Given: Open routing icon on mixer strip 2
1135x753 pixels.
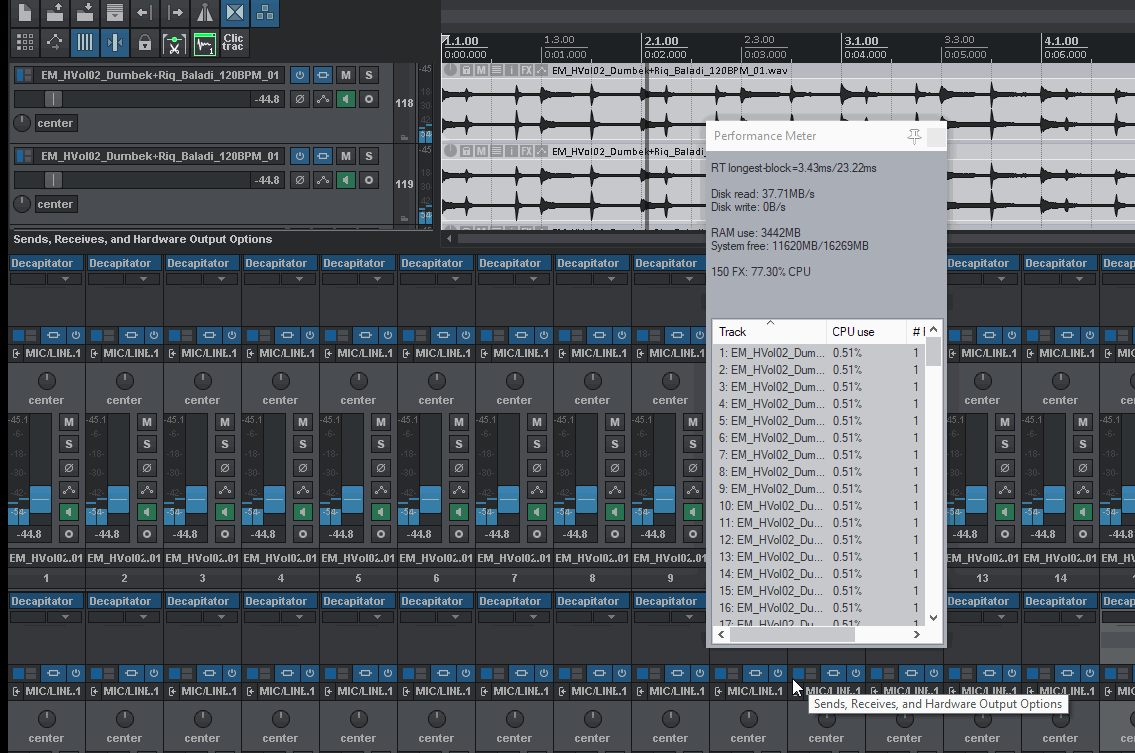Looking at the screenshot, I should [131, 335].
